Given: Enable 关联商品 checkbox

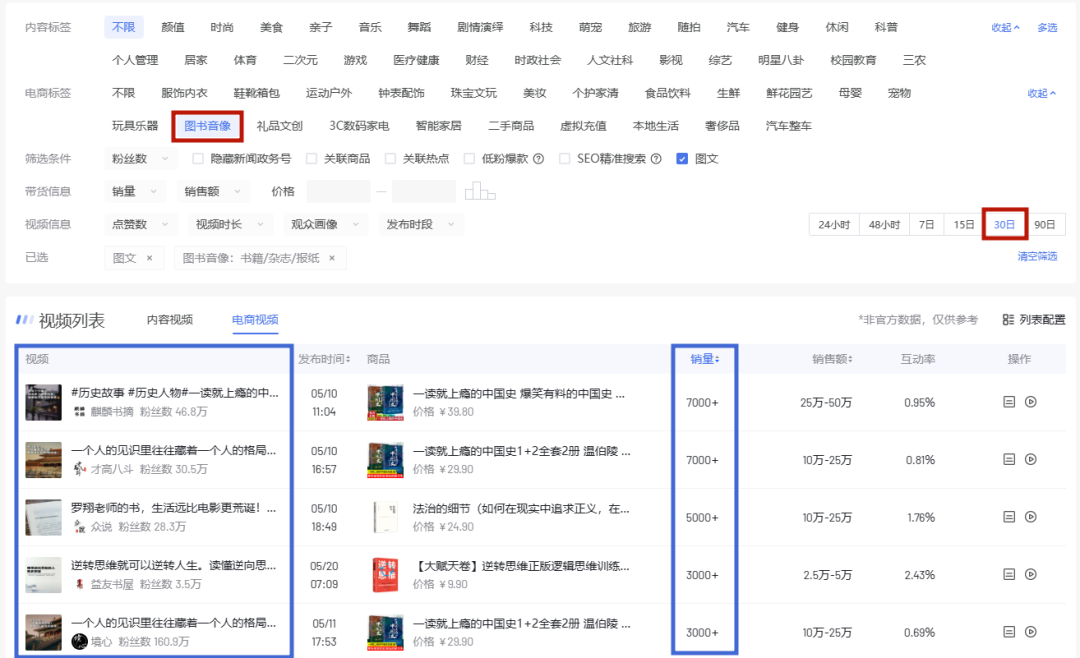Looking at the screenshot, I should pos(311,158).
